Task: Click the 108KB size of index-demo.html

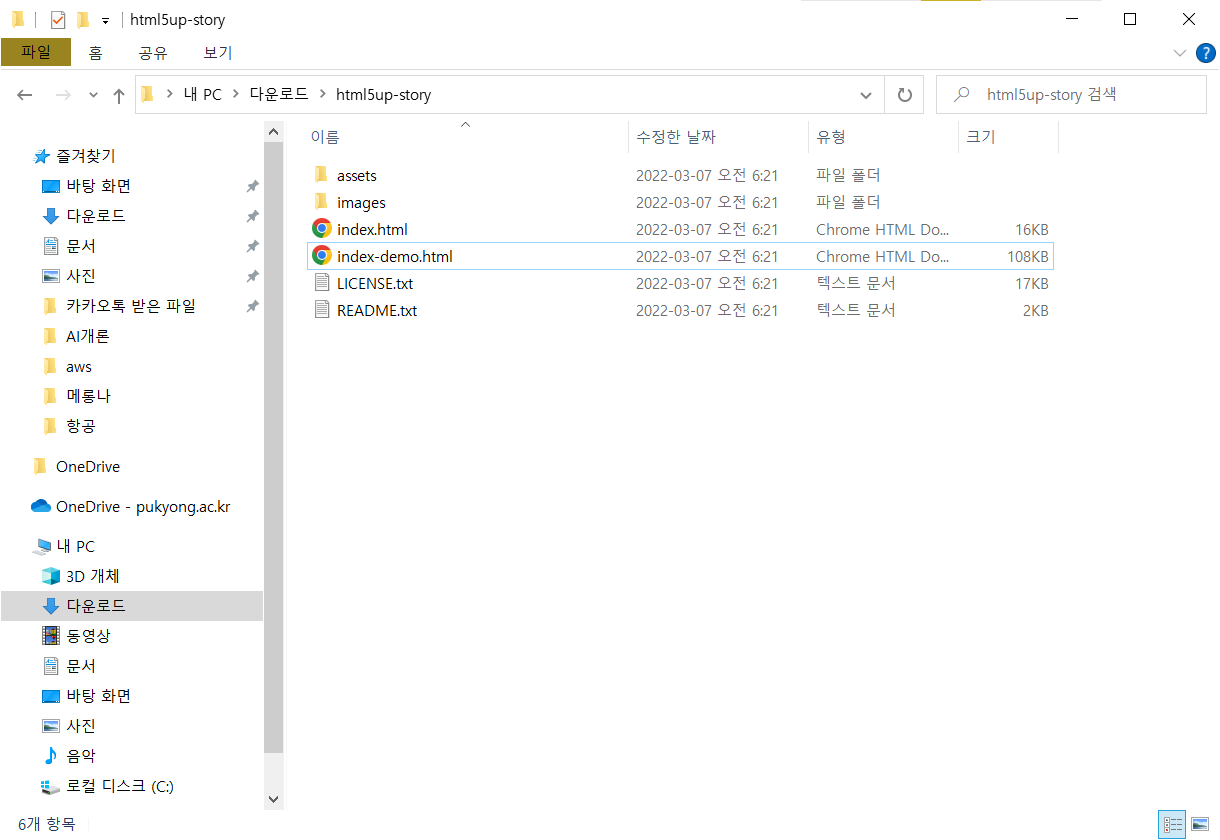Action: [1028, 256]
